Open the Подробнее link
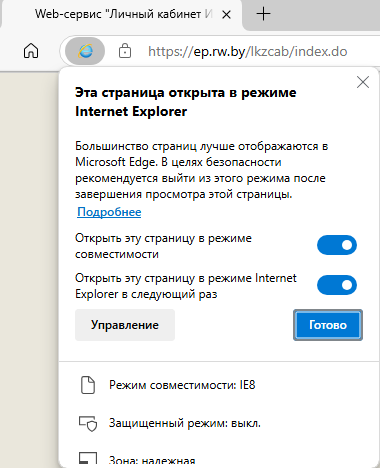 point(109,212)
